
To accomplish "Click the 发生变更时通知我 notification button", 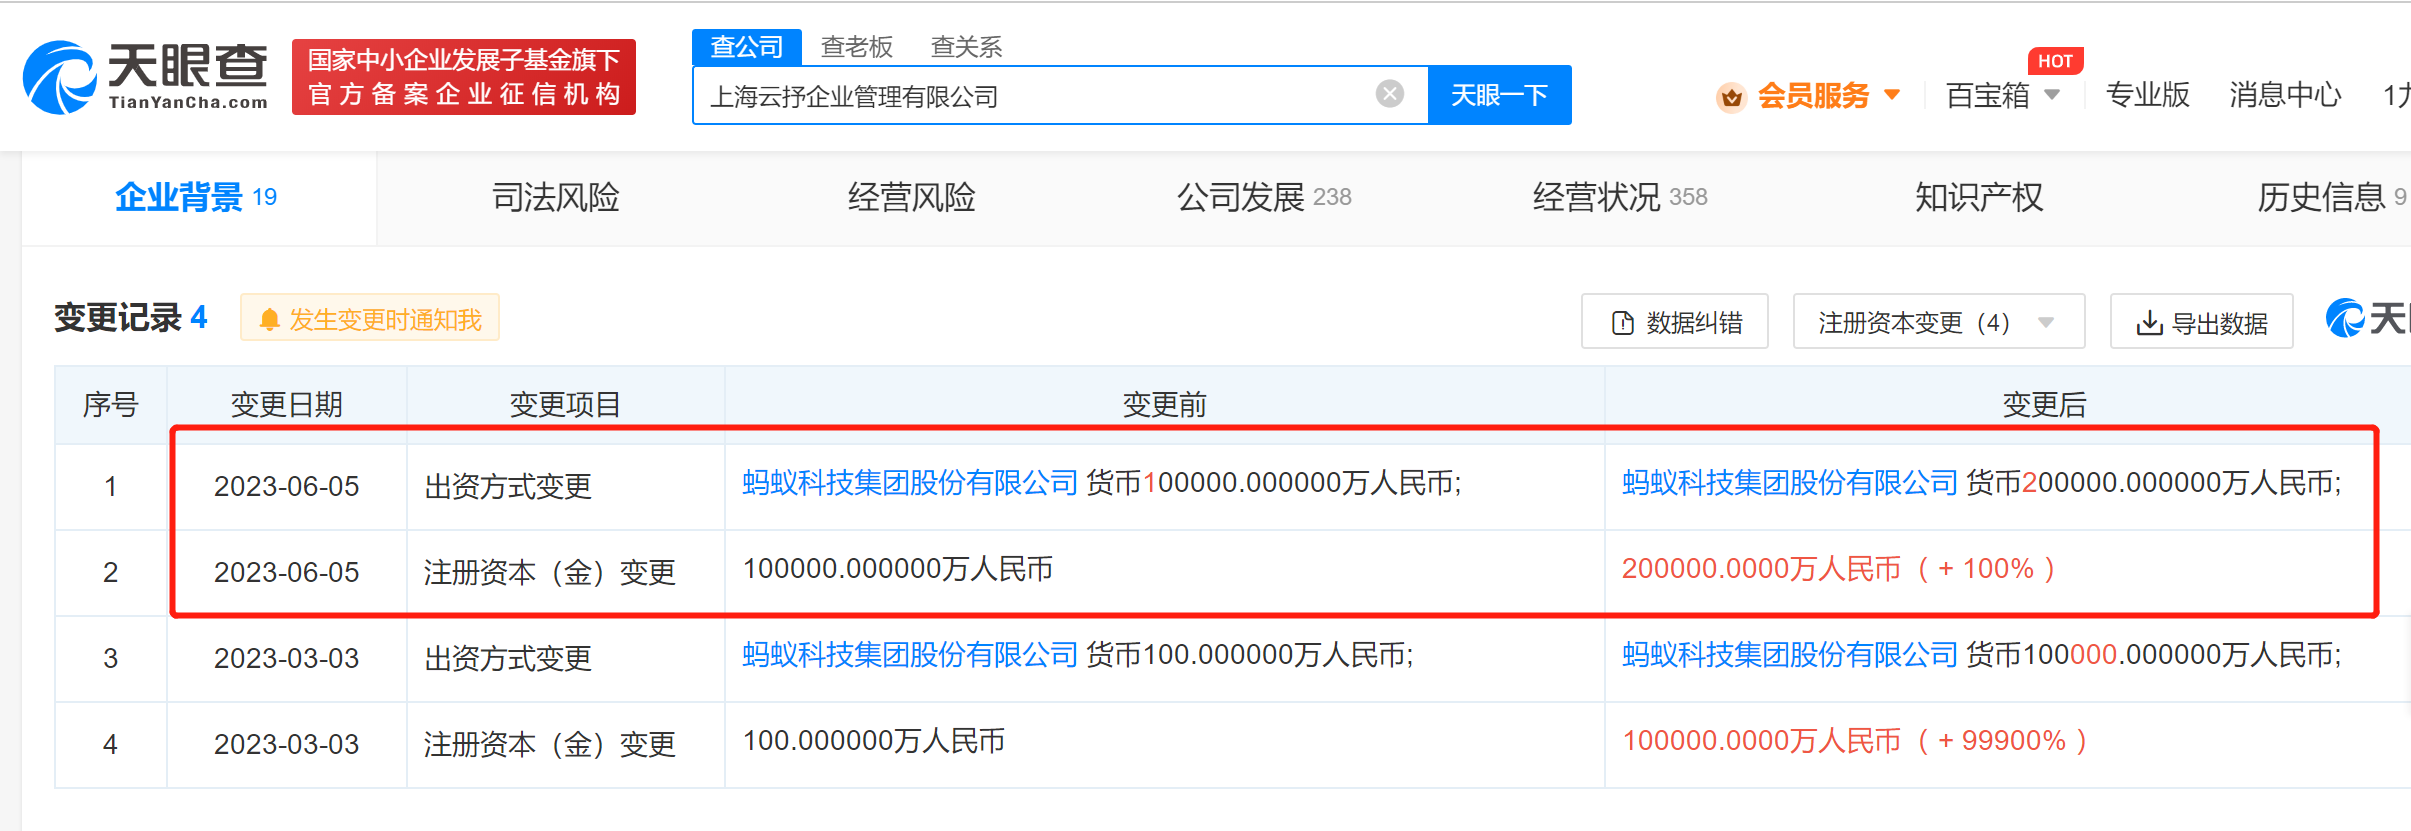I will (x=370, y=319).
